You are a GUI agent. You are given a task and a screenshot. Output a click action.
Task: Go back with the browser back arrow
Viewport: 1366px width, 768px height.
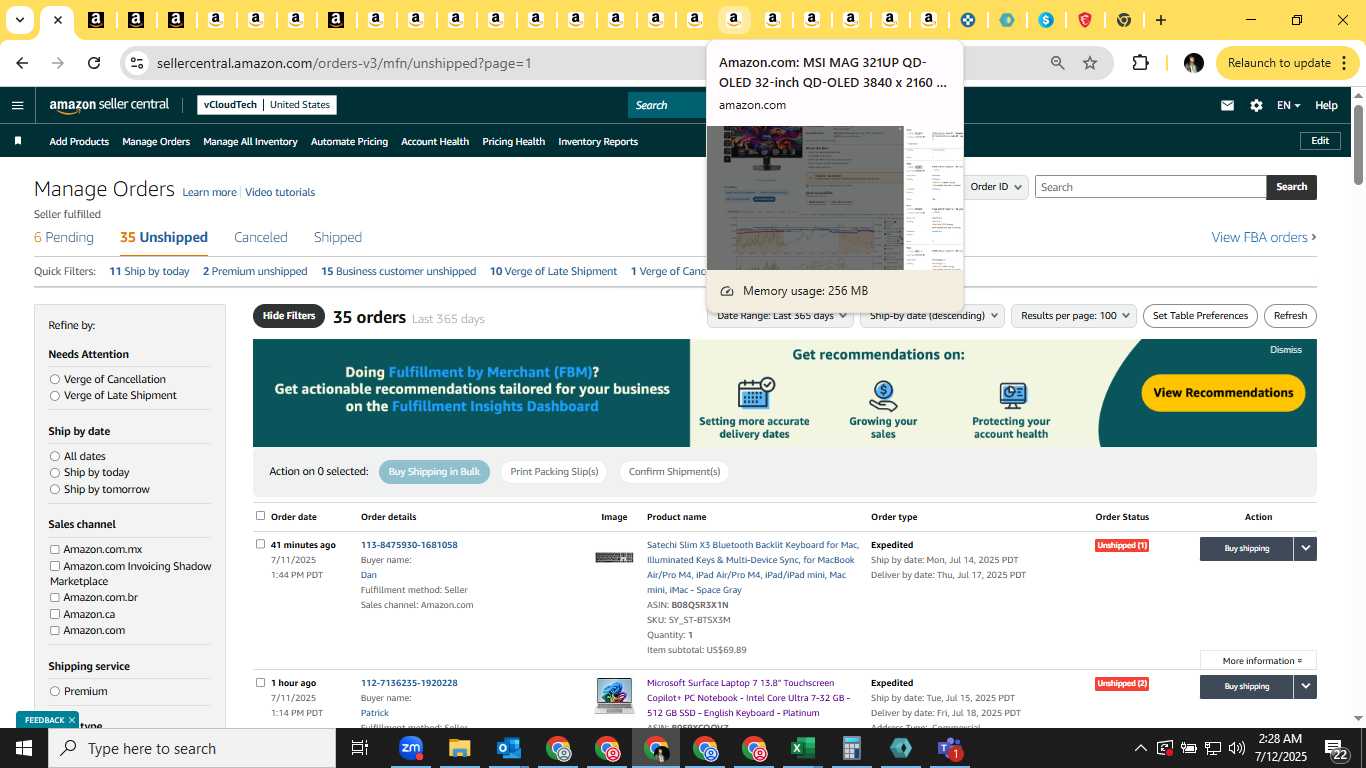[22, 63]
